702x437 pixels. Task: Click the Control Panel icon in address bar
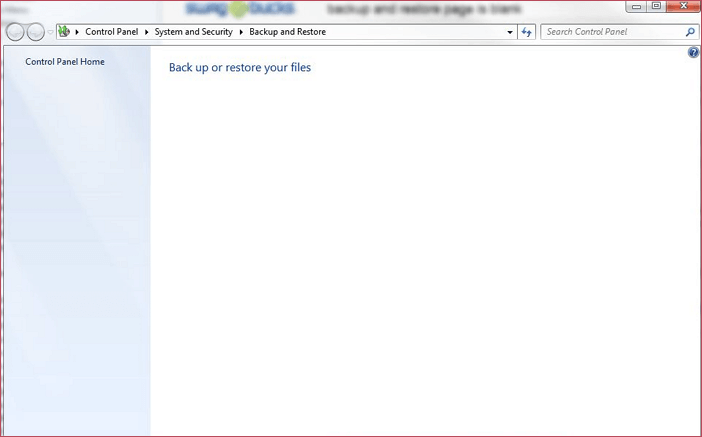[x=64, y=32]
